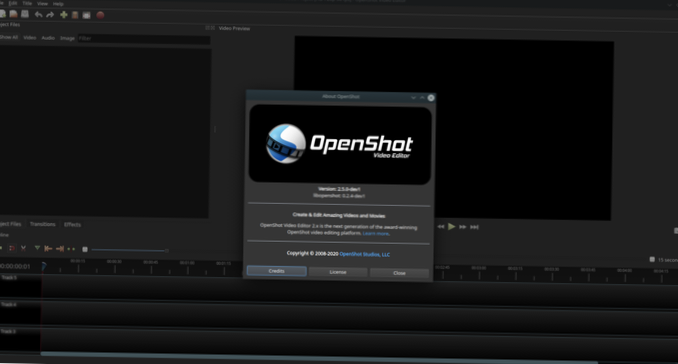This screenshot has width=678, height=364.
Task: Open the License button in About dialog
Action: click(338, 272)
